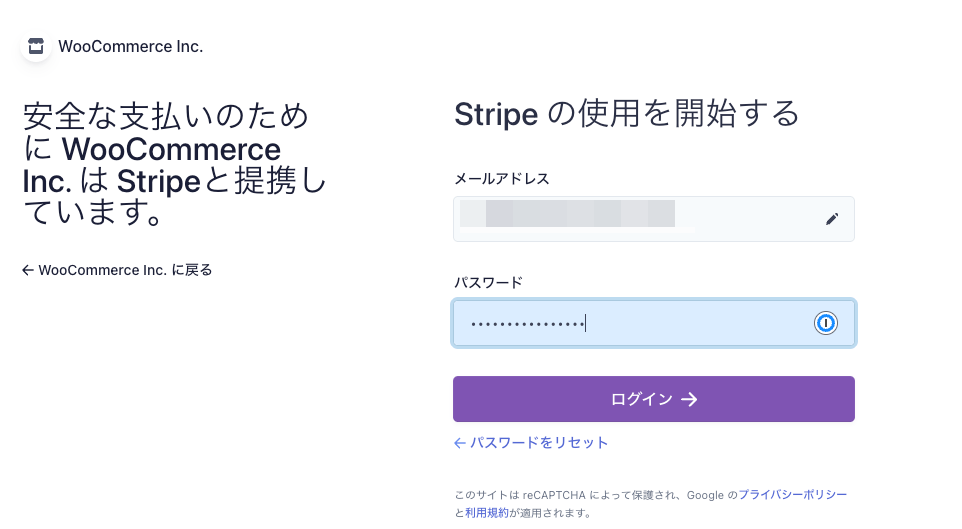
Task: Open the 1Password icon in password field
Action: click(x=825, y=323)
